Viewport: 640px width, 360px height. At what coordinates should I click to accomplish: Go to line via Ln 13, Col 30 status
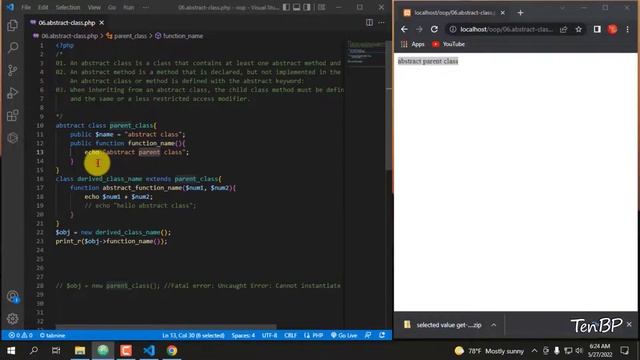click(x=193, y=335)
